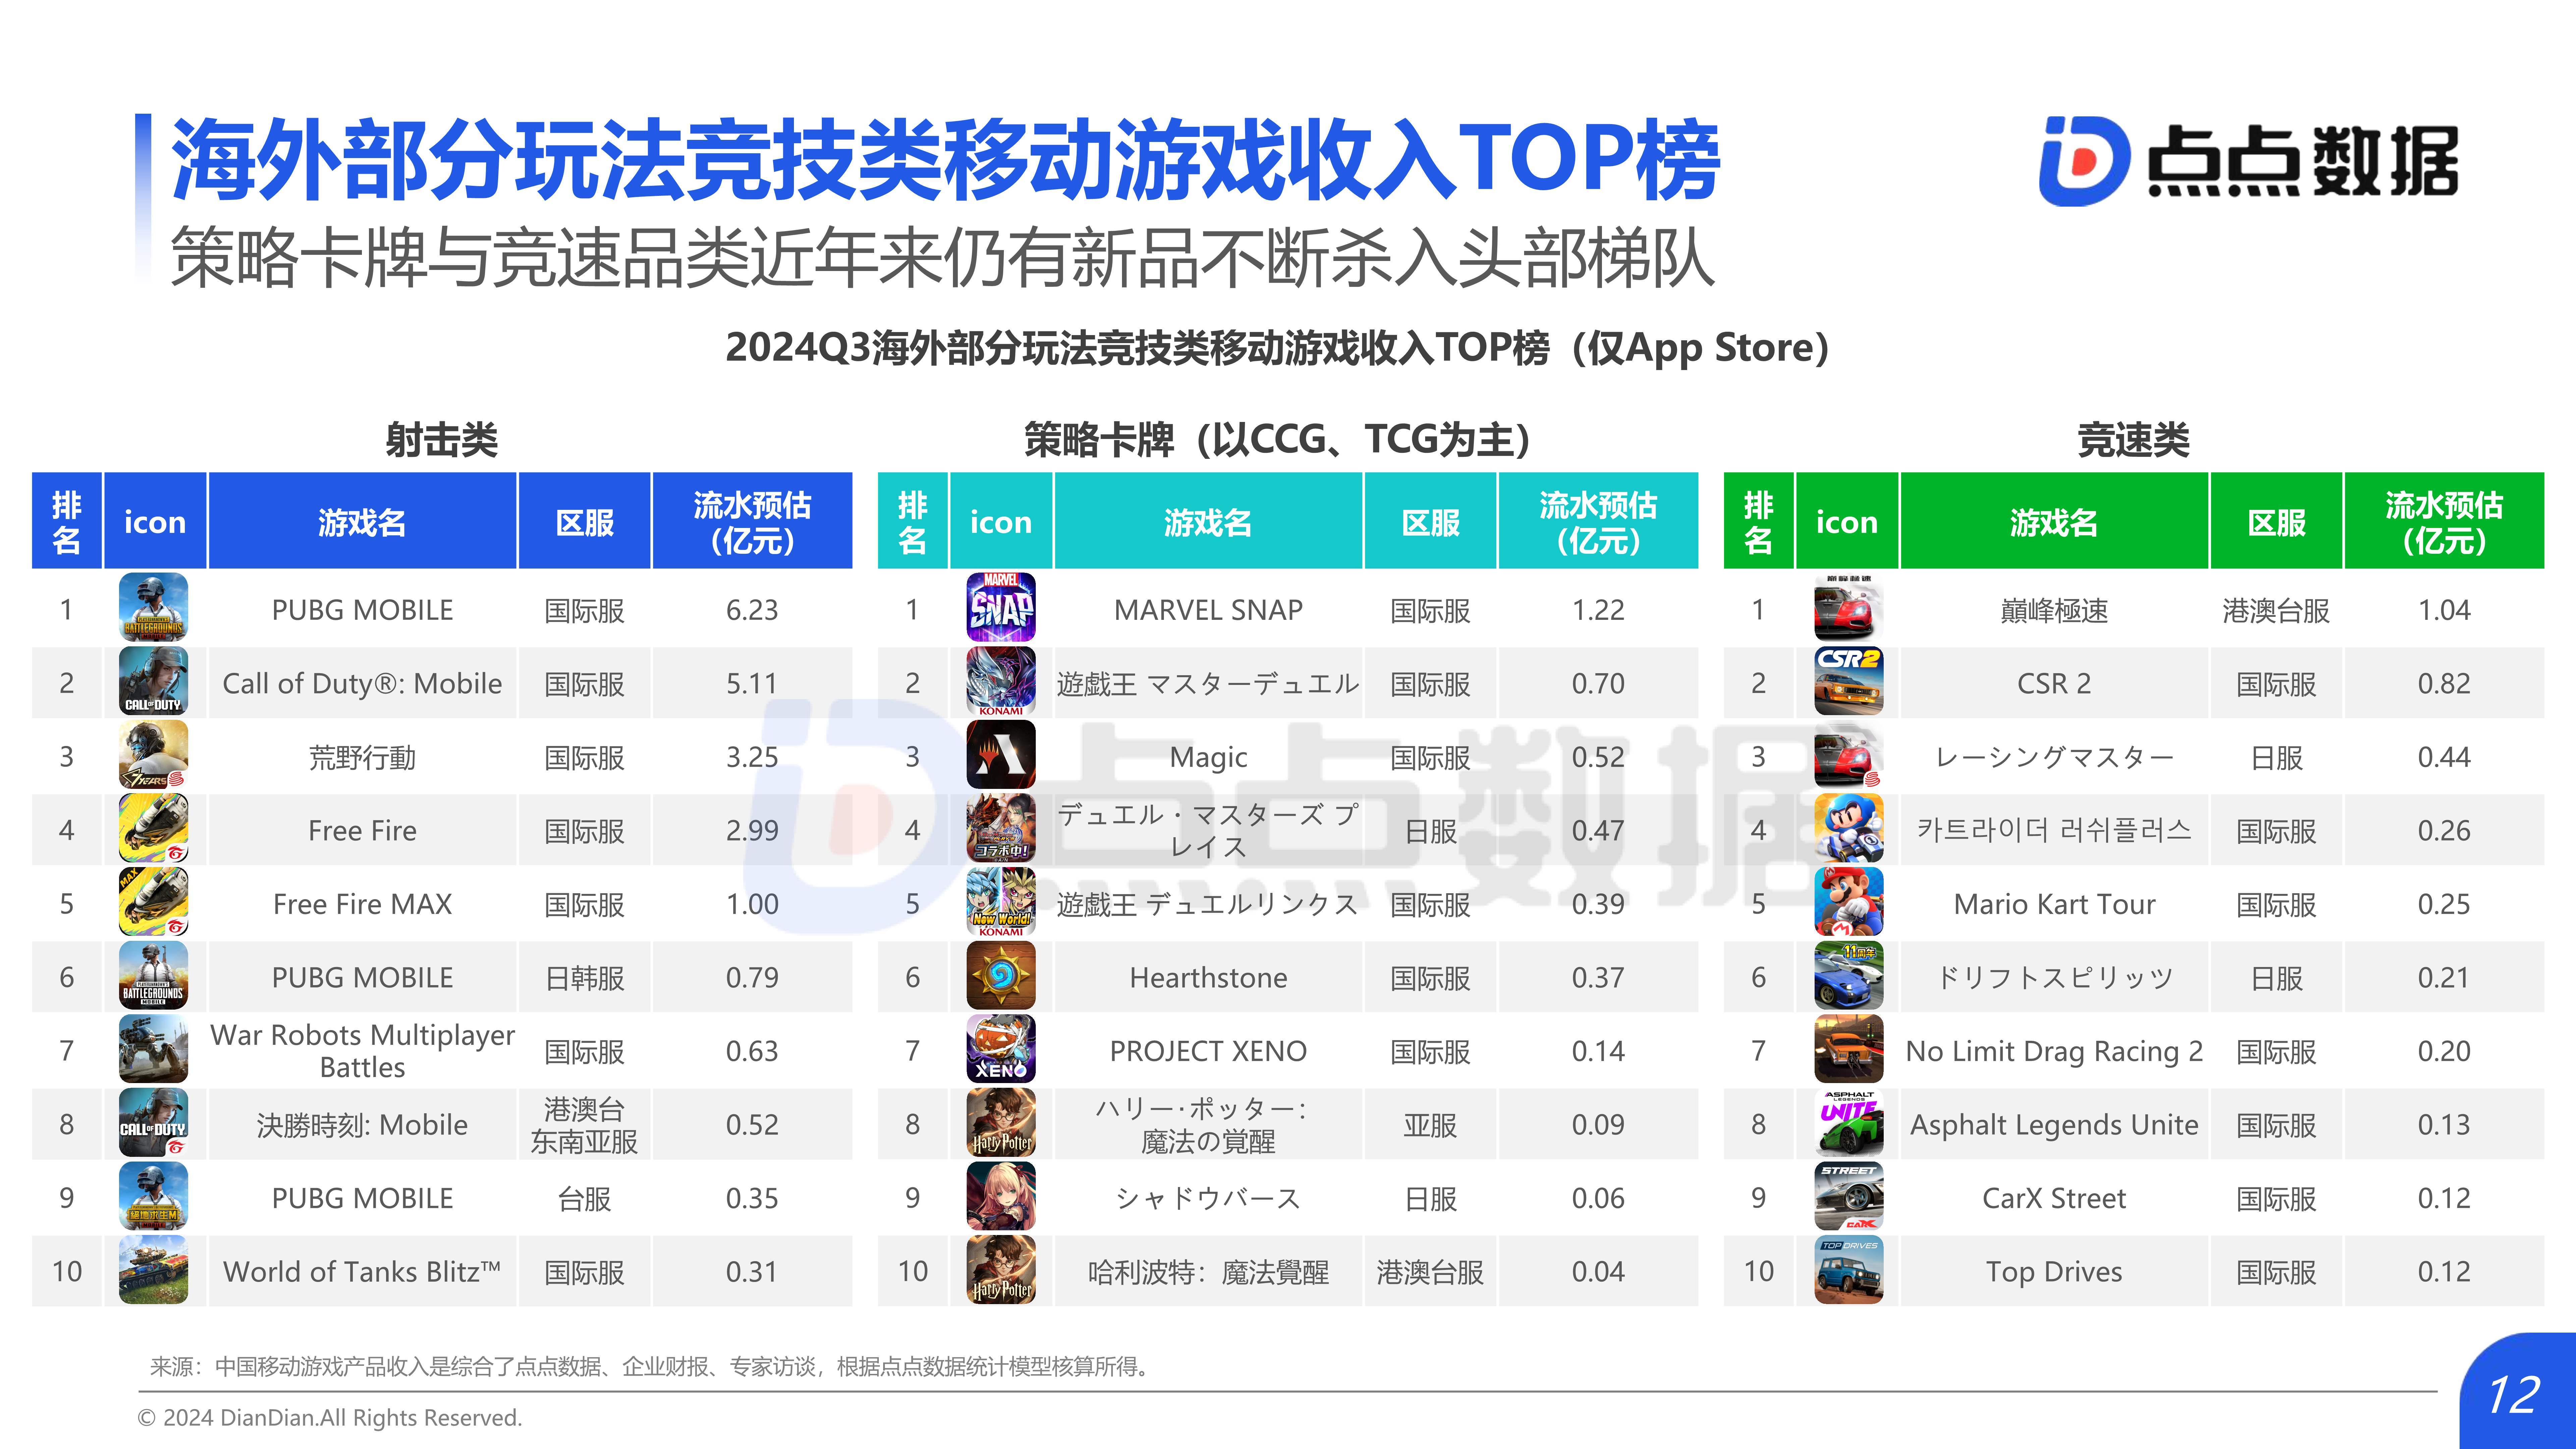Click the 点点数据 logo at top right
This screenshot has height=1449, width=2576.
(2248, 161)
